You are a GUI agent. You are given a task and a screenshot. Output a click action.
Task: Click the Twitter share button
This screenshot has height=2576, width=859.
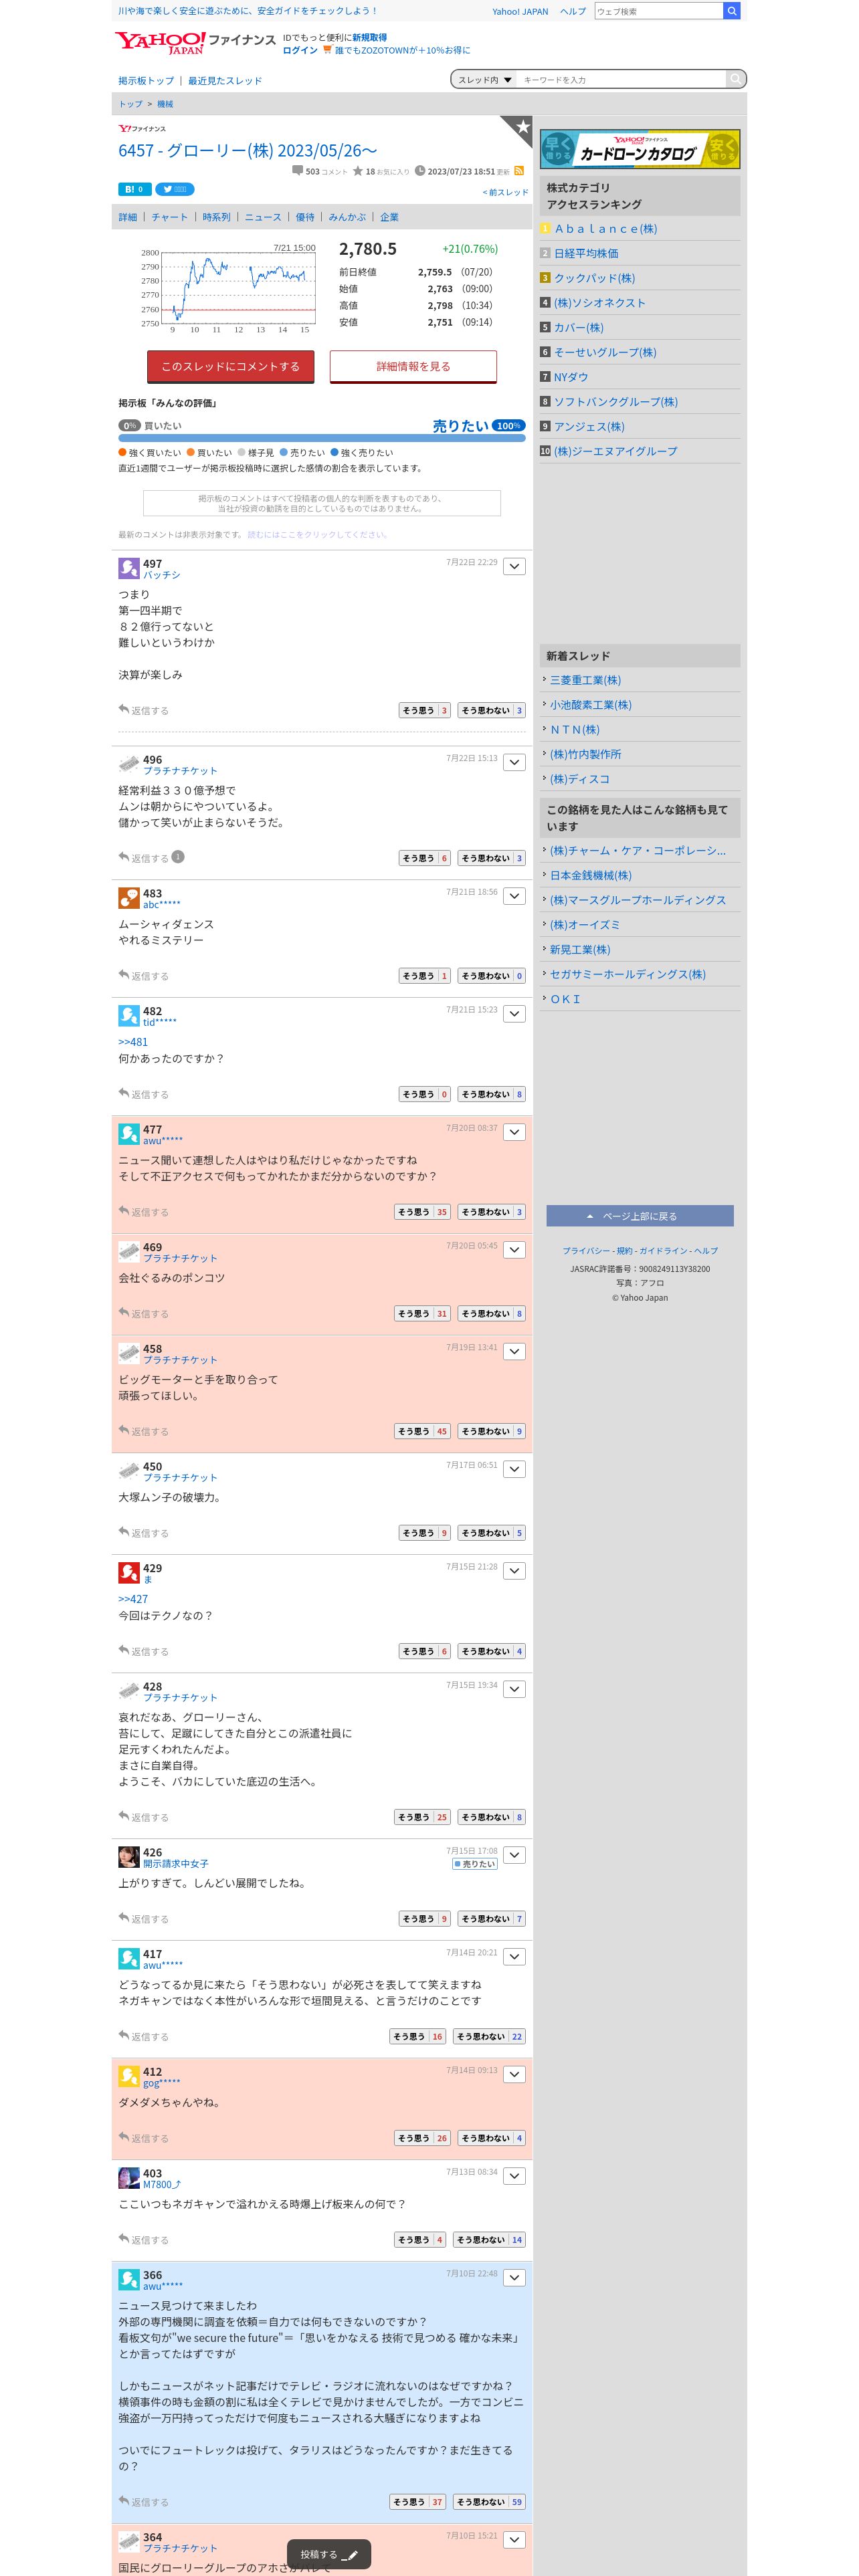pos(174,189)
